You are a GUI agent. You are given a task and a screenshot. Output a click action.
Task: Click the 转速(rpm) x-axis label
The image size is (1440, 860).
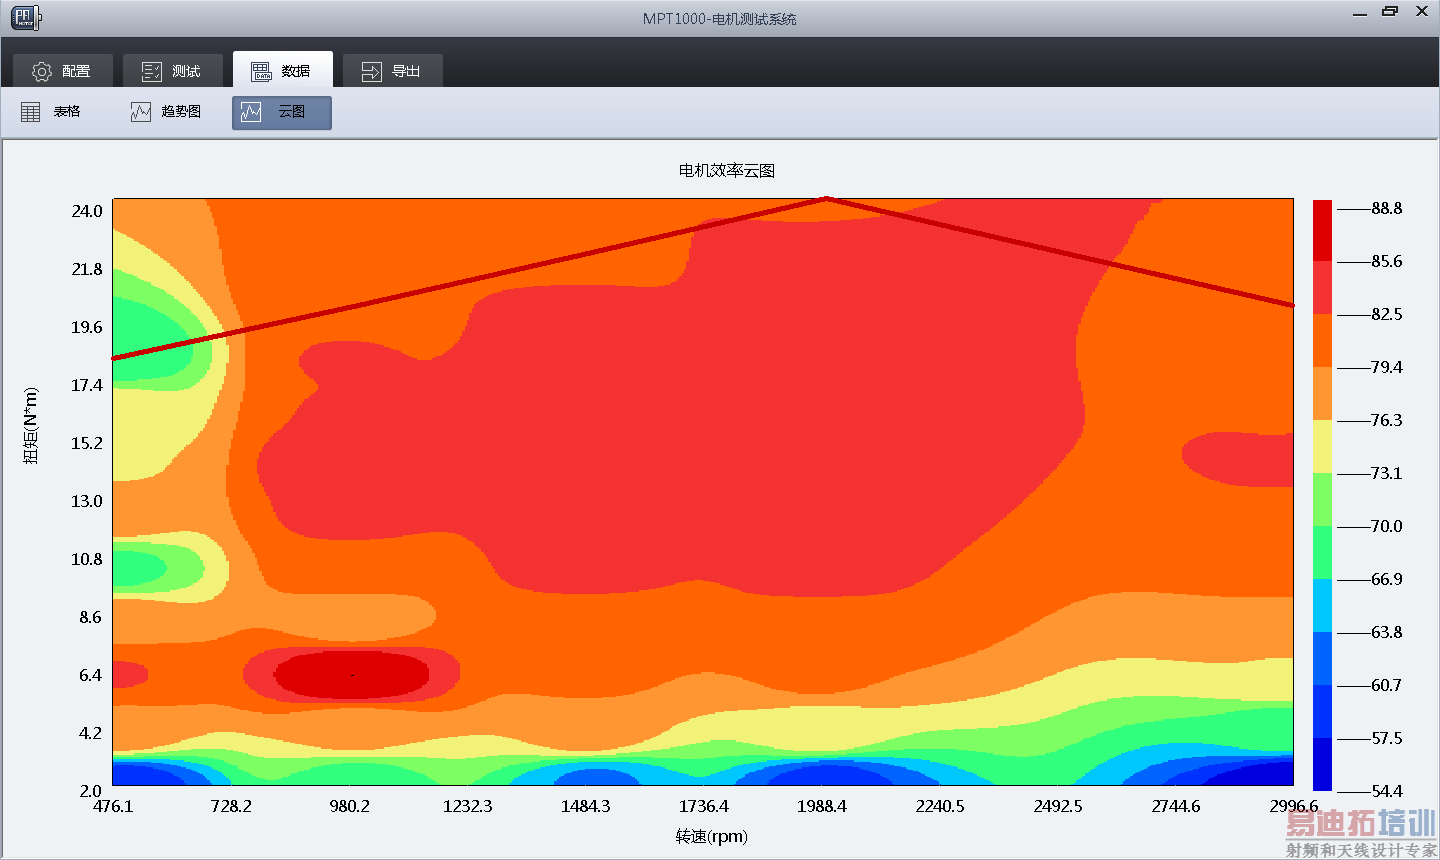click(711, 836)
